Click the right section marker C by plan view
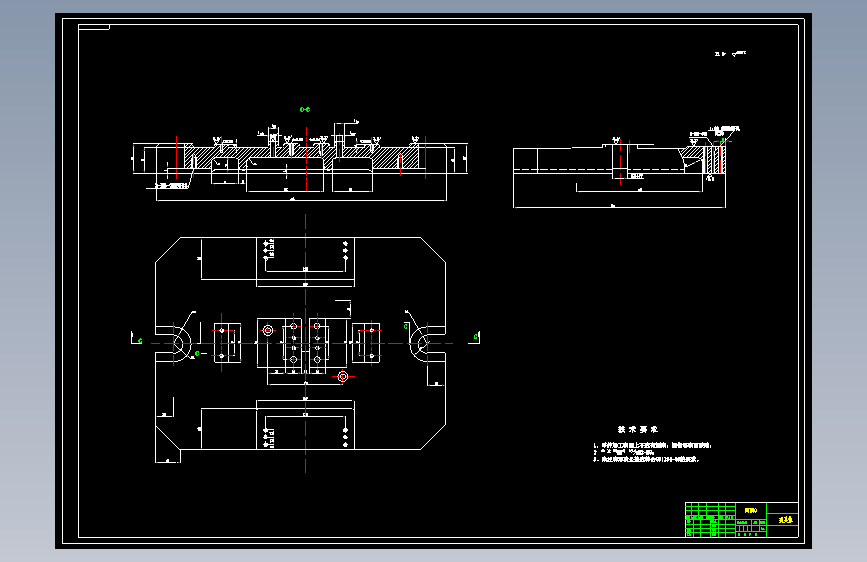867x562 pixels. click(x=476, y=337)
